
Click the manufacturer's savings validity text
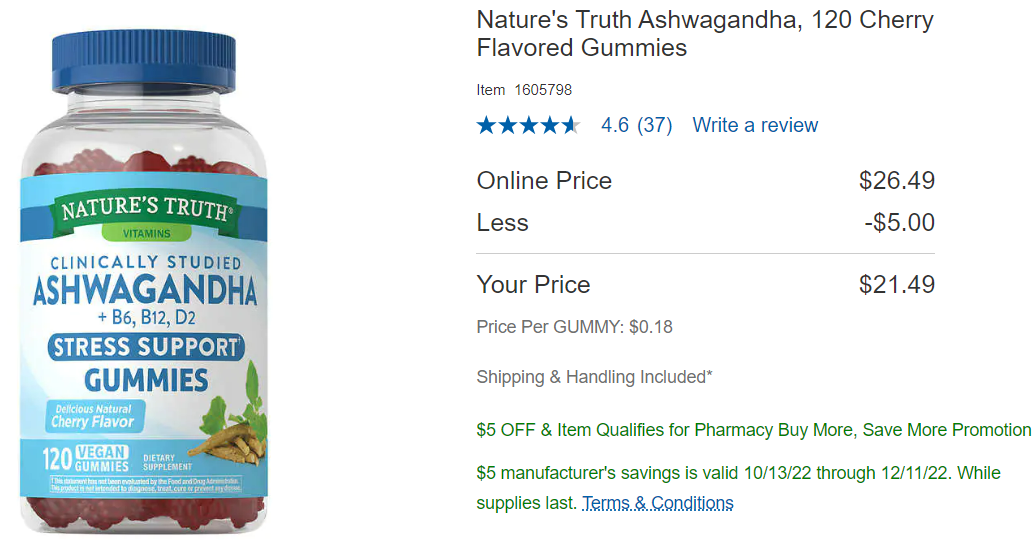click(739, 488)
